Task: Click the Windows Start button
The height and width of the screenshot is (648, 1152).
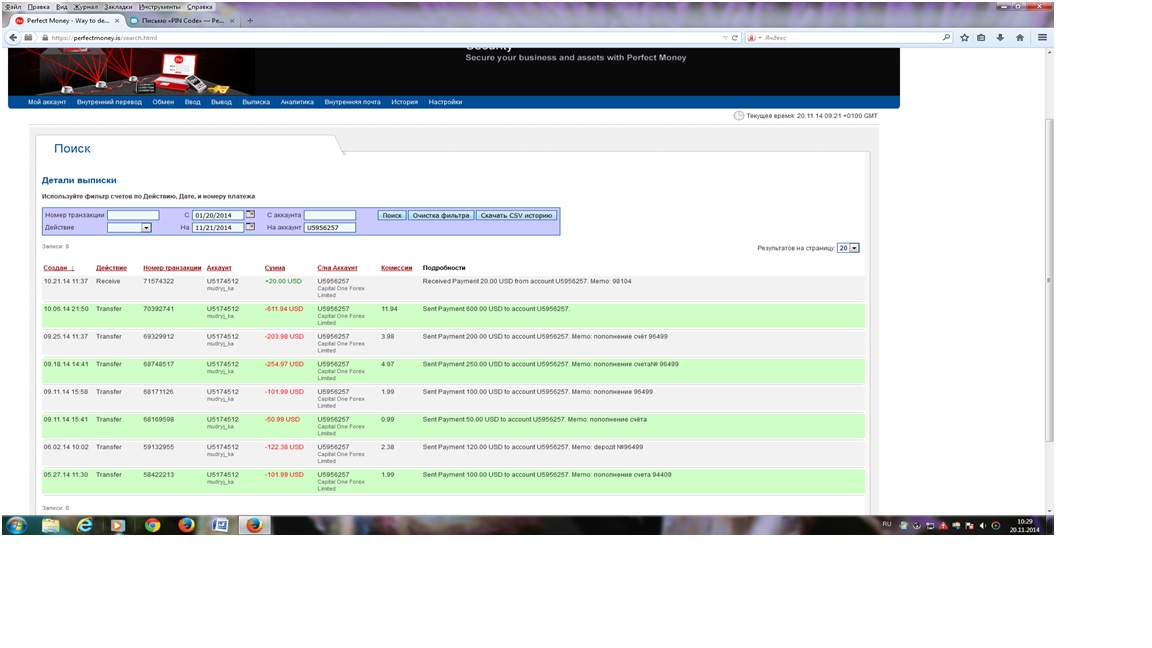Action: [x=16, y=525]
